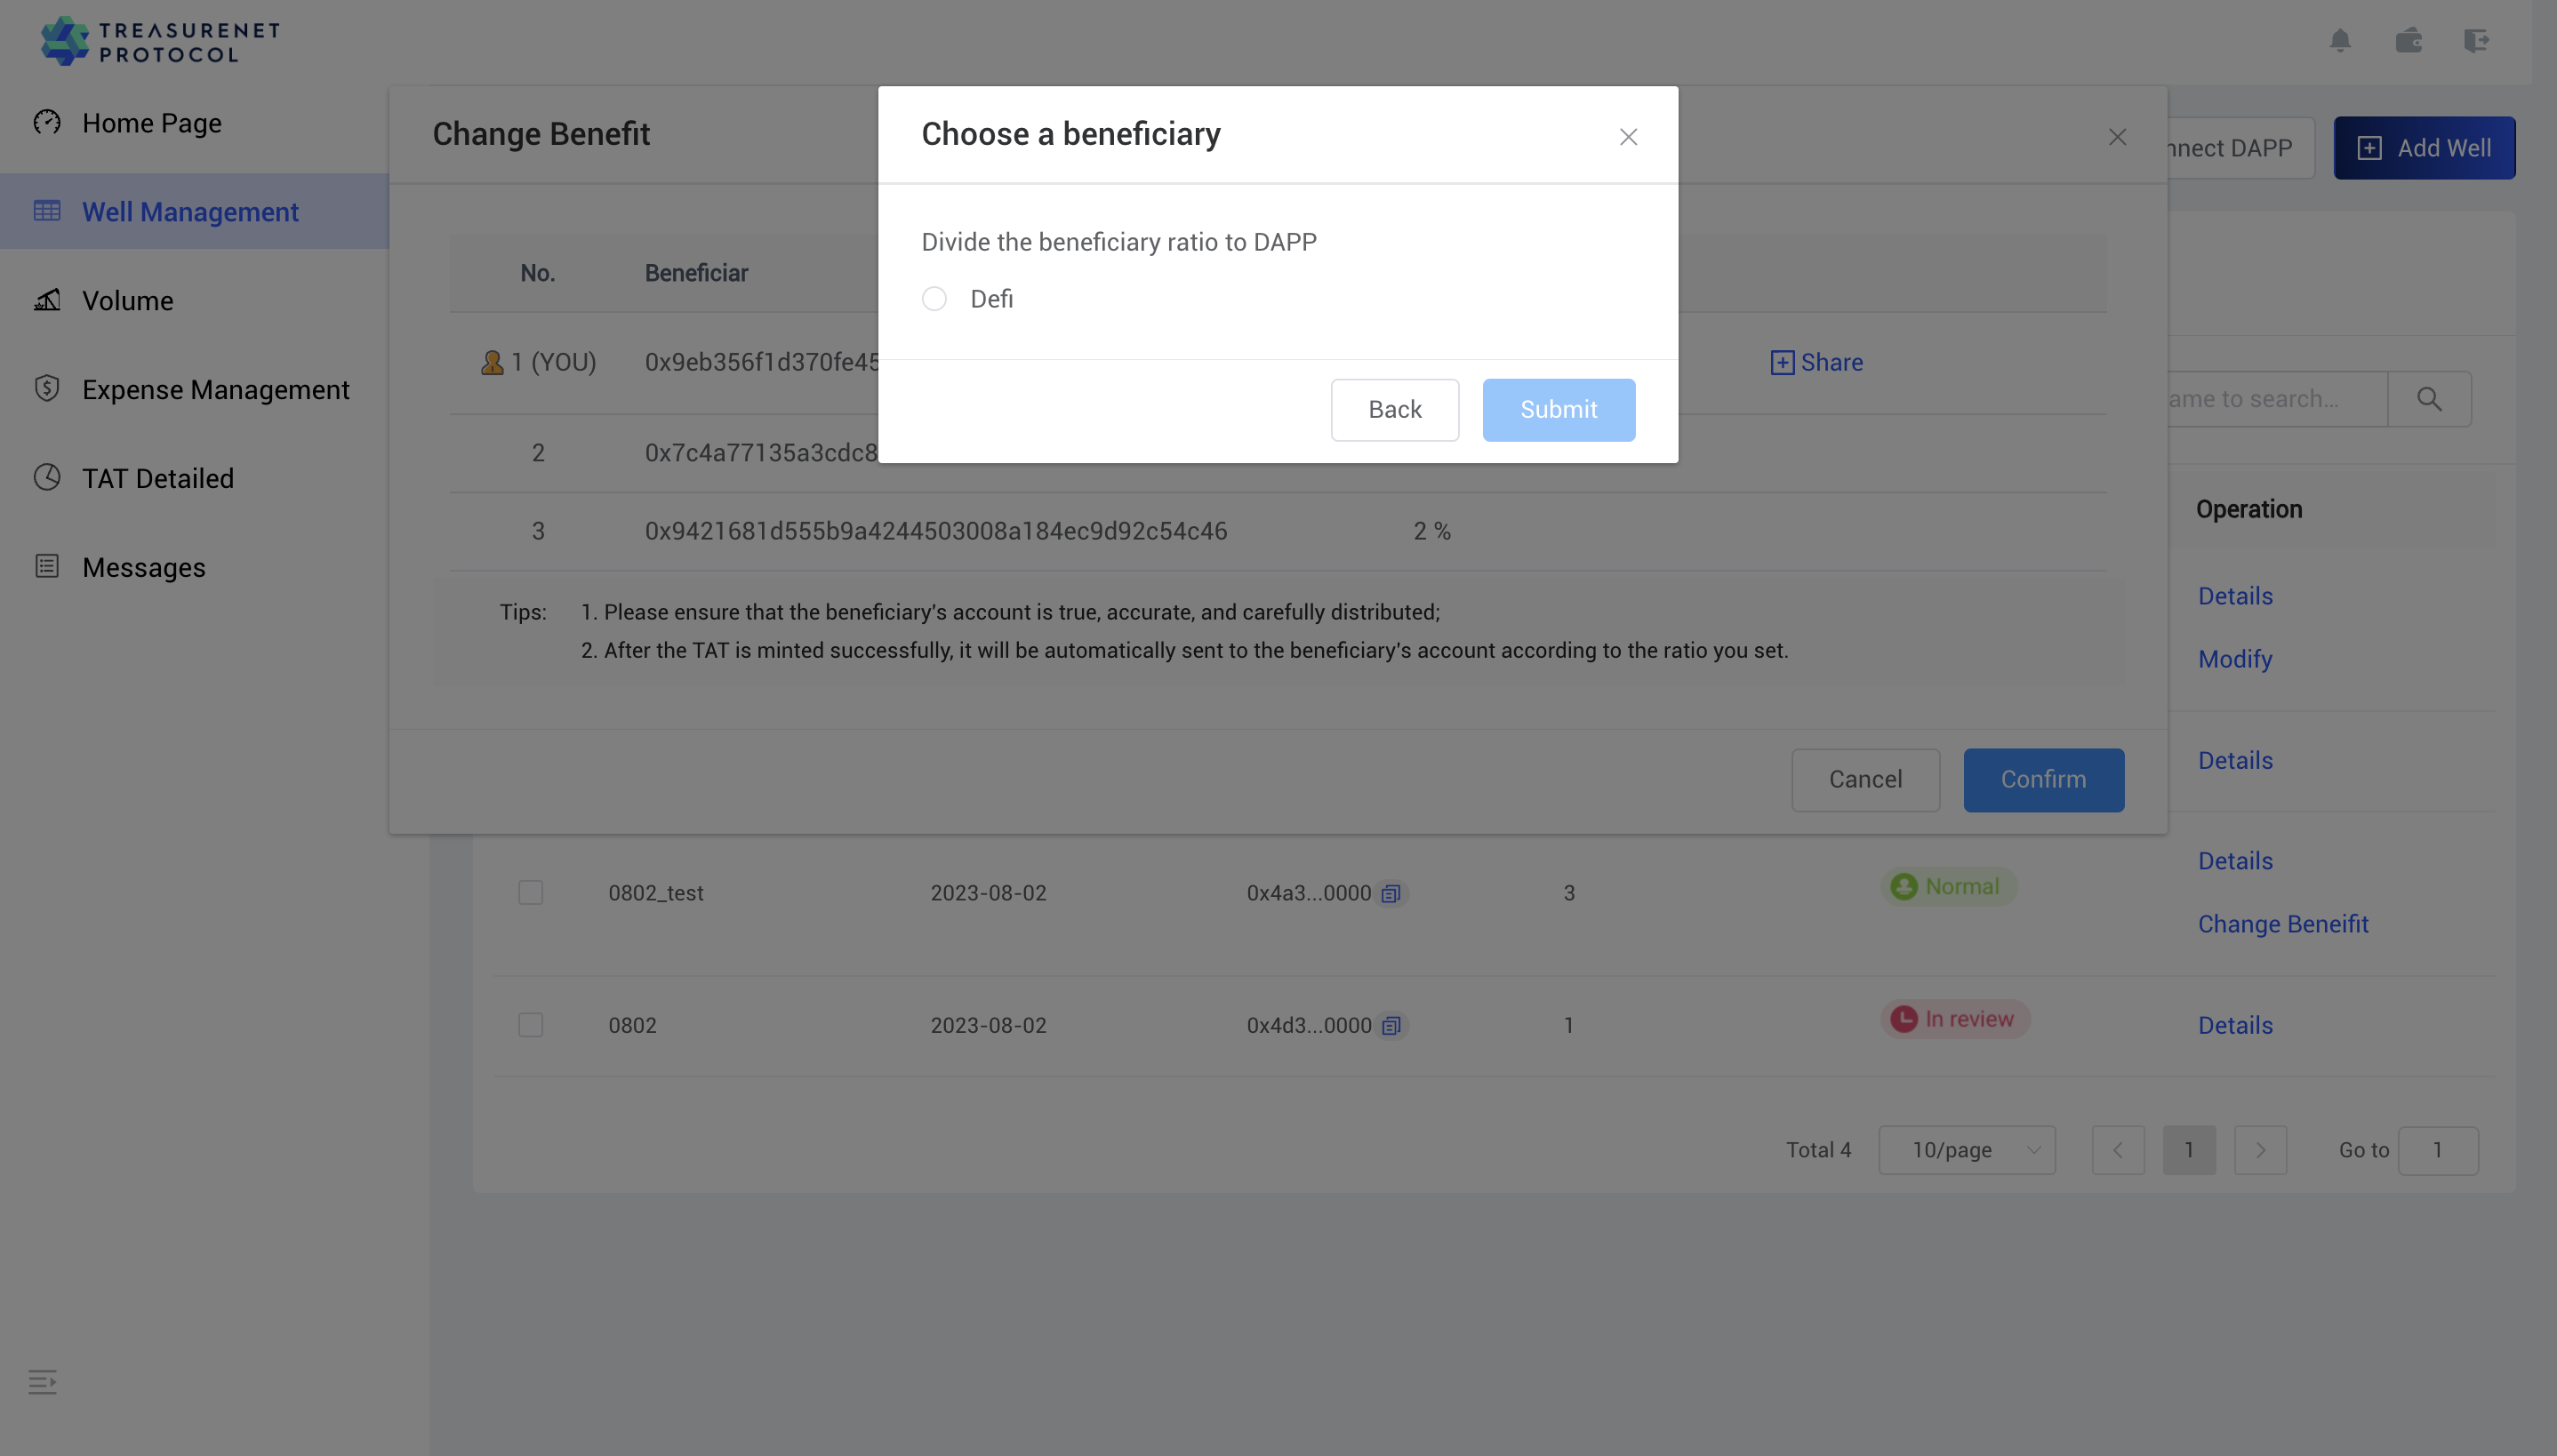The height and width of the screenshot is (1456, 2557).
Task: Click the Operation column header
Action: pyautogui.click(x=2248, y=509)
